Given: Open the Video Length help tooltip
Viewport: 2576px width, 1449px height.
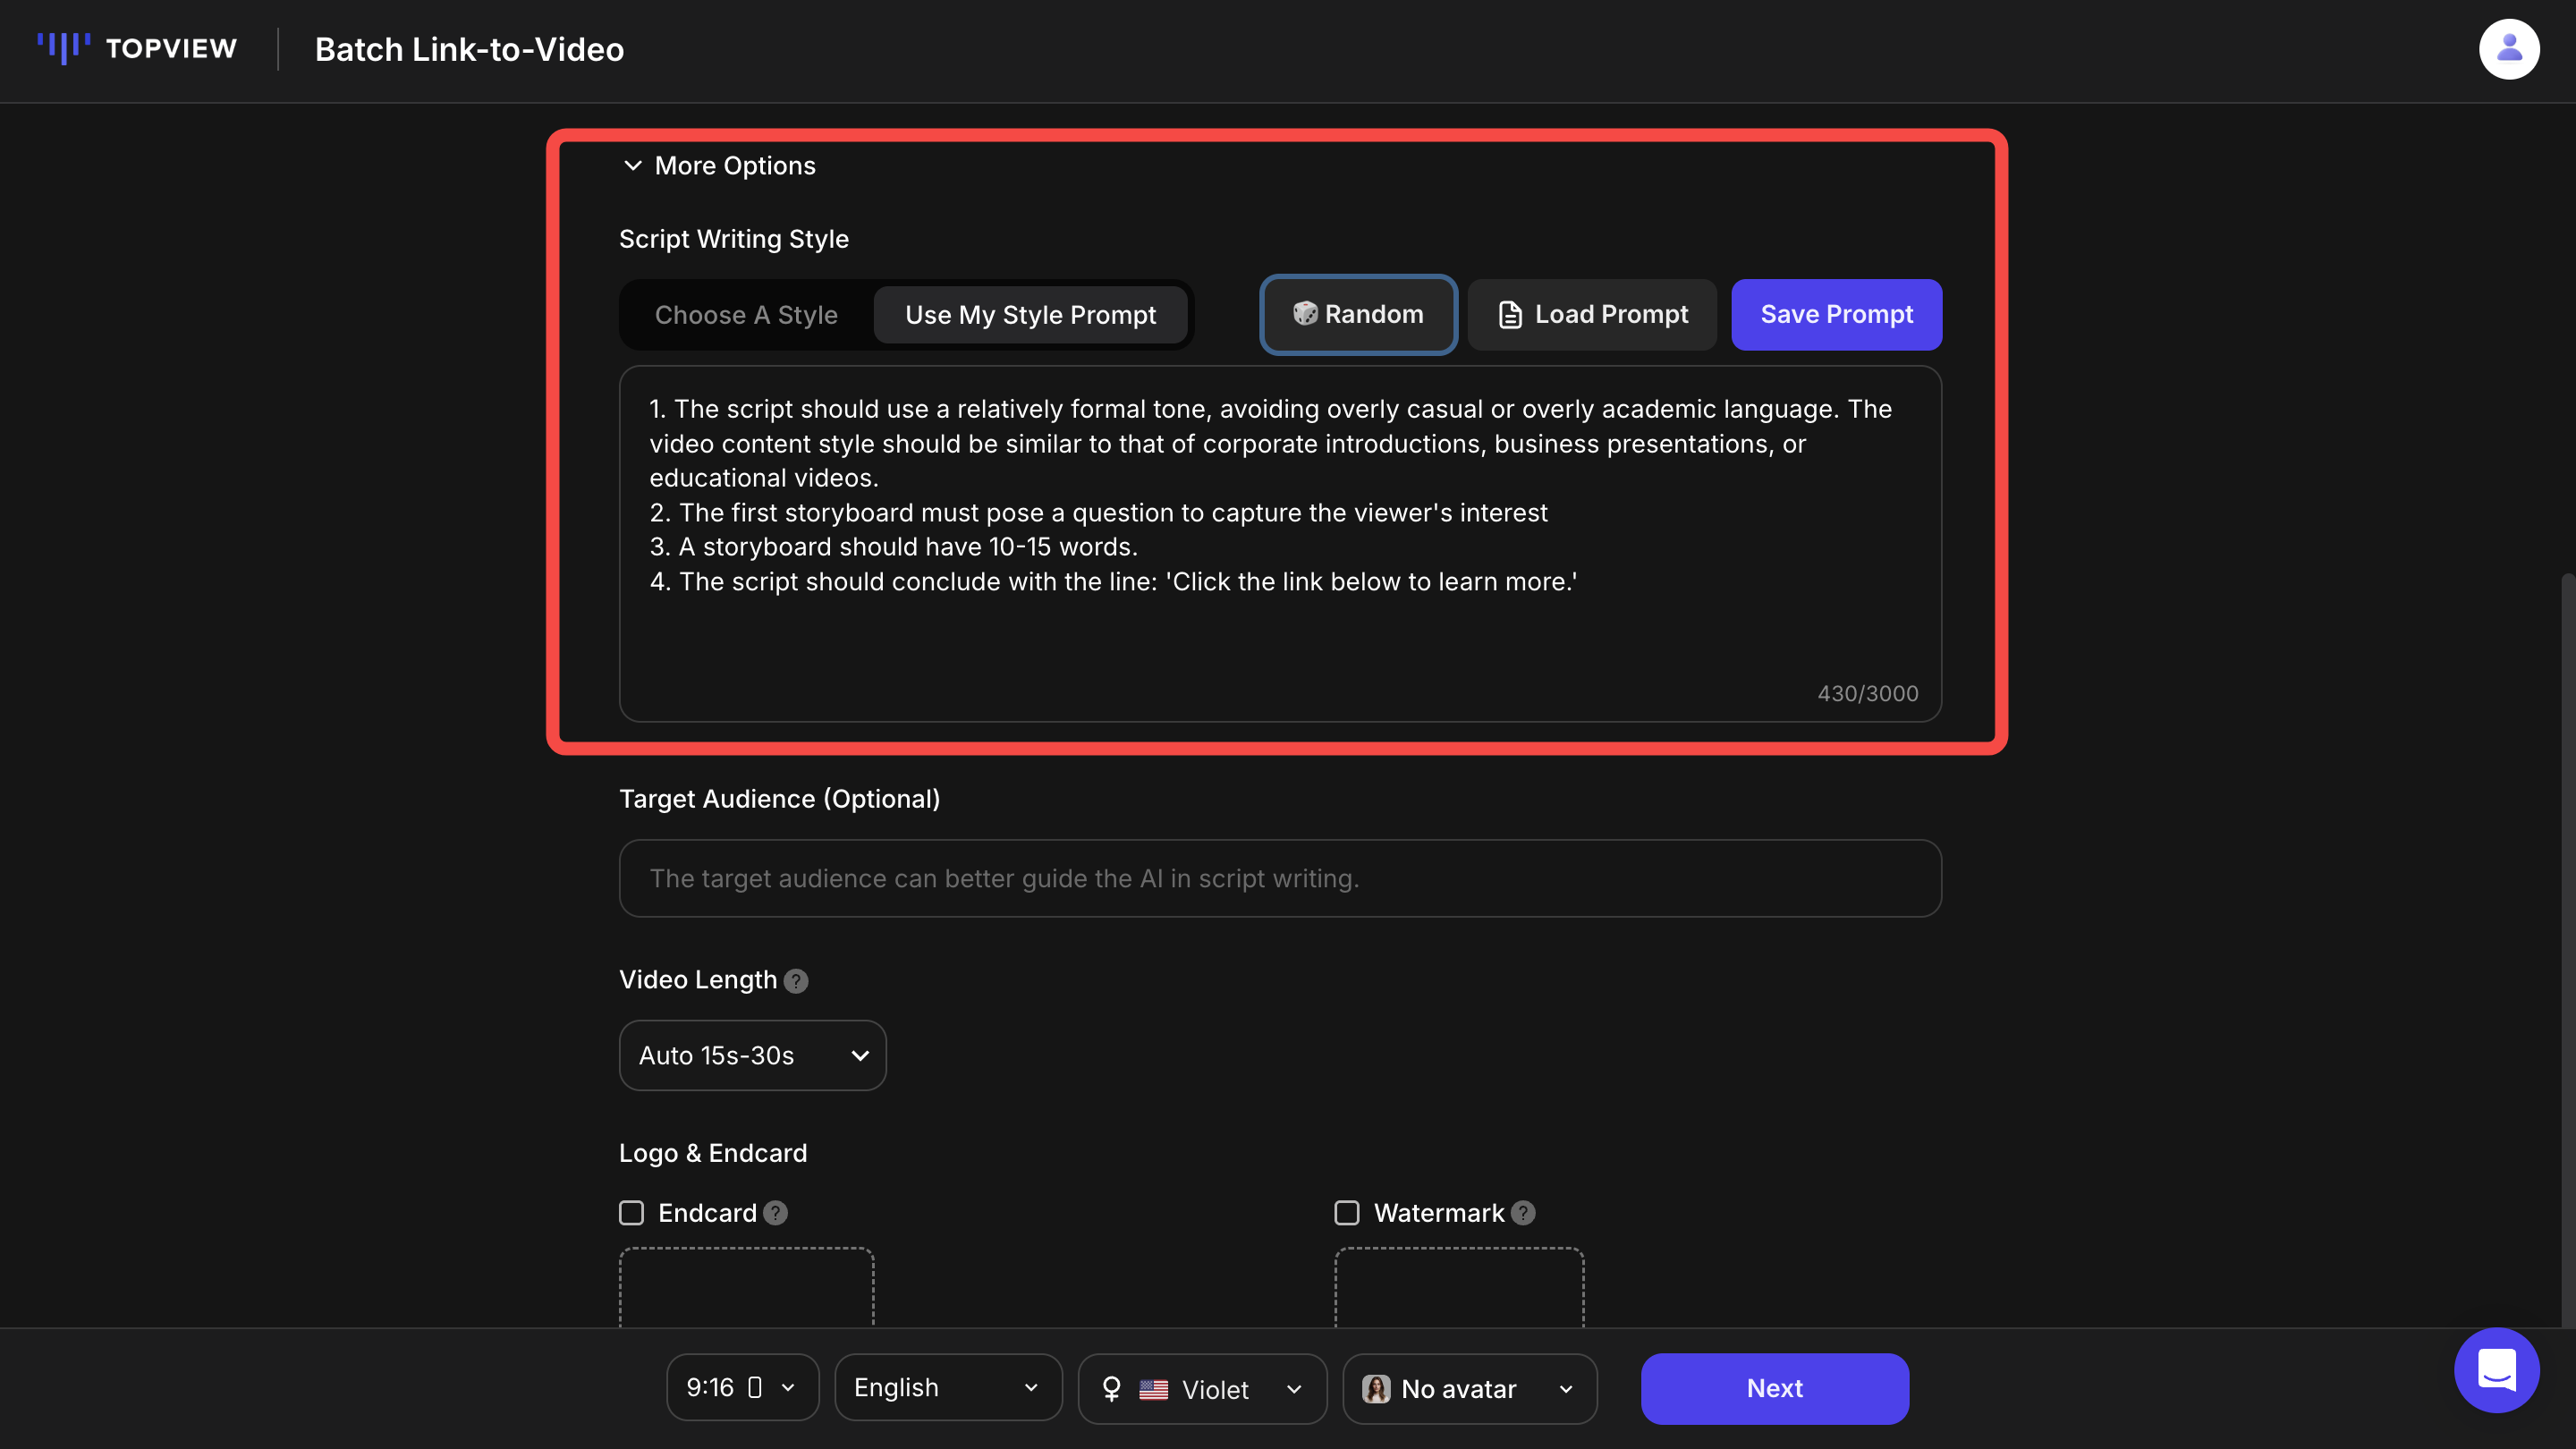Looking at the screenshot, I should coord(795,981).
